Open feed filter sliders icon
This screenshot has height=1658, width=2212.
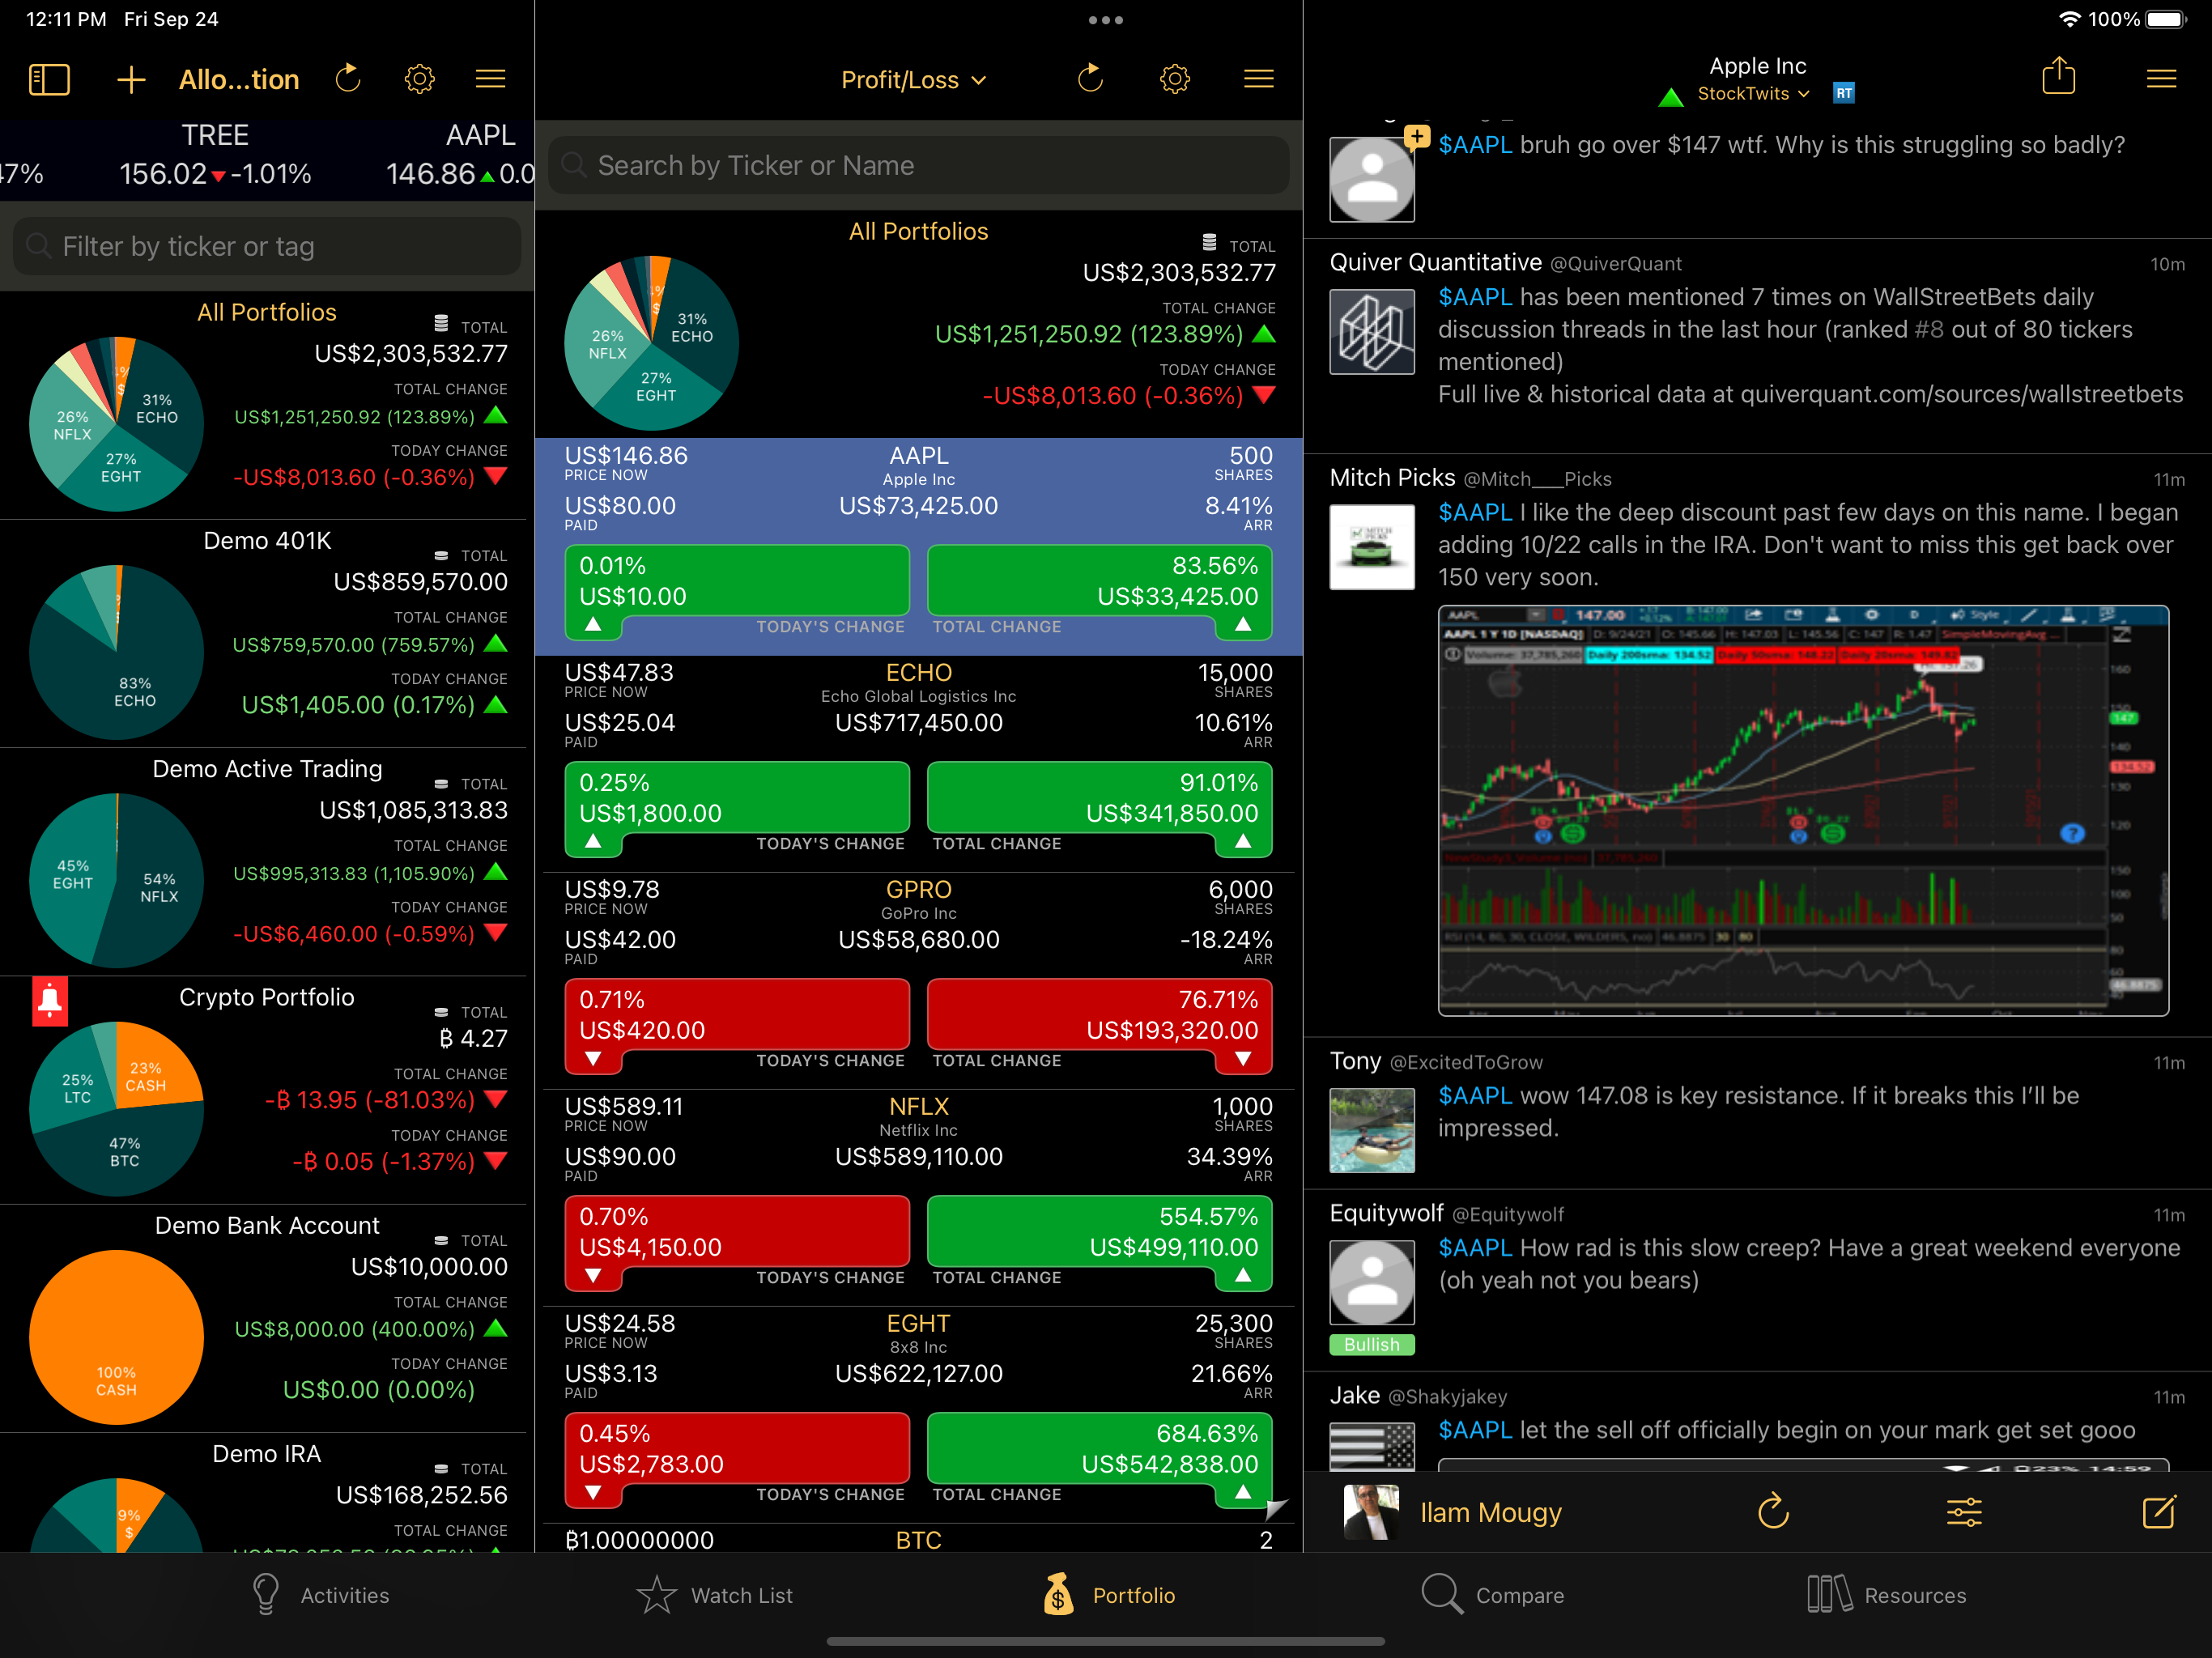tap(1964, 1511)
